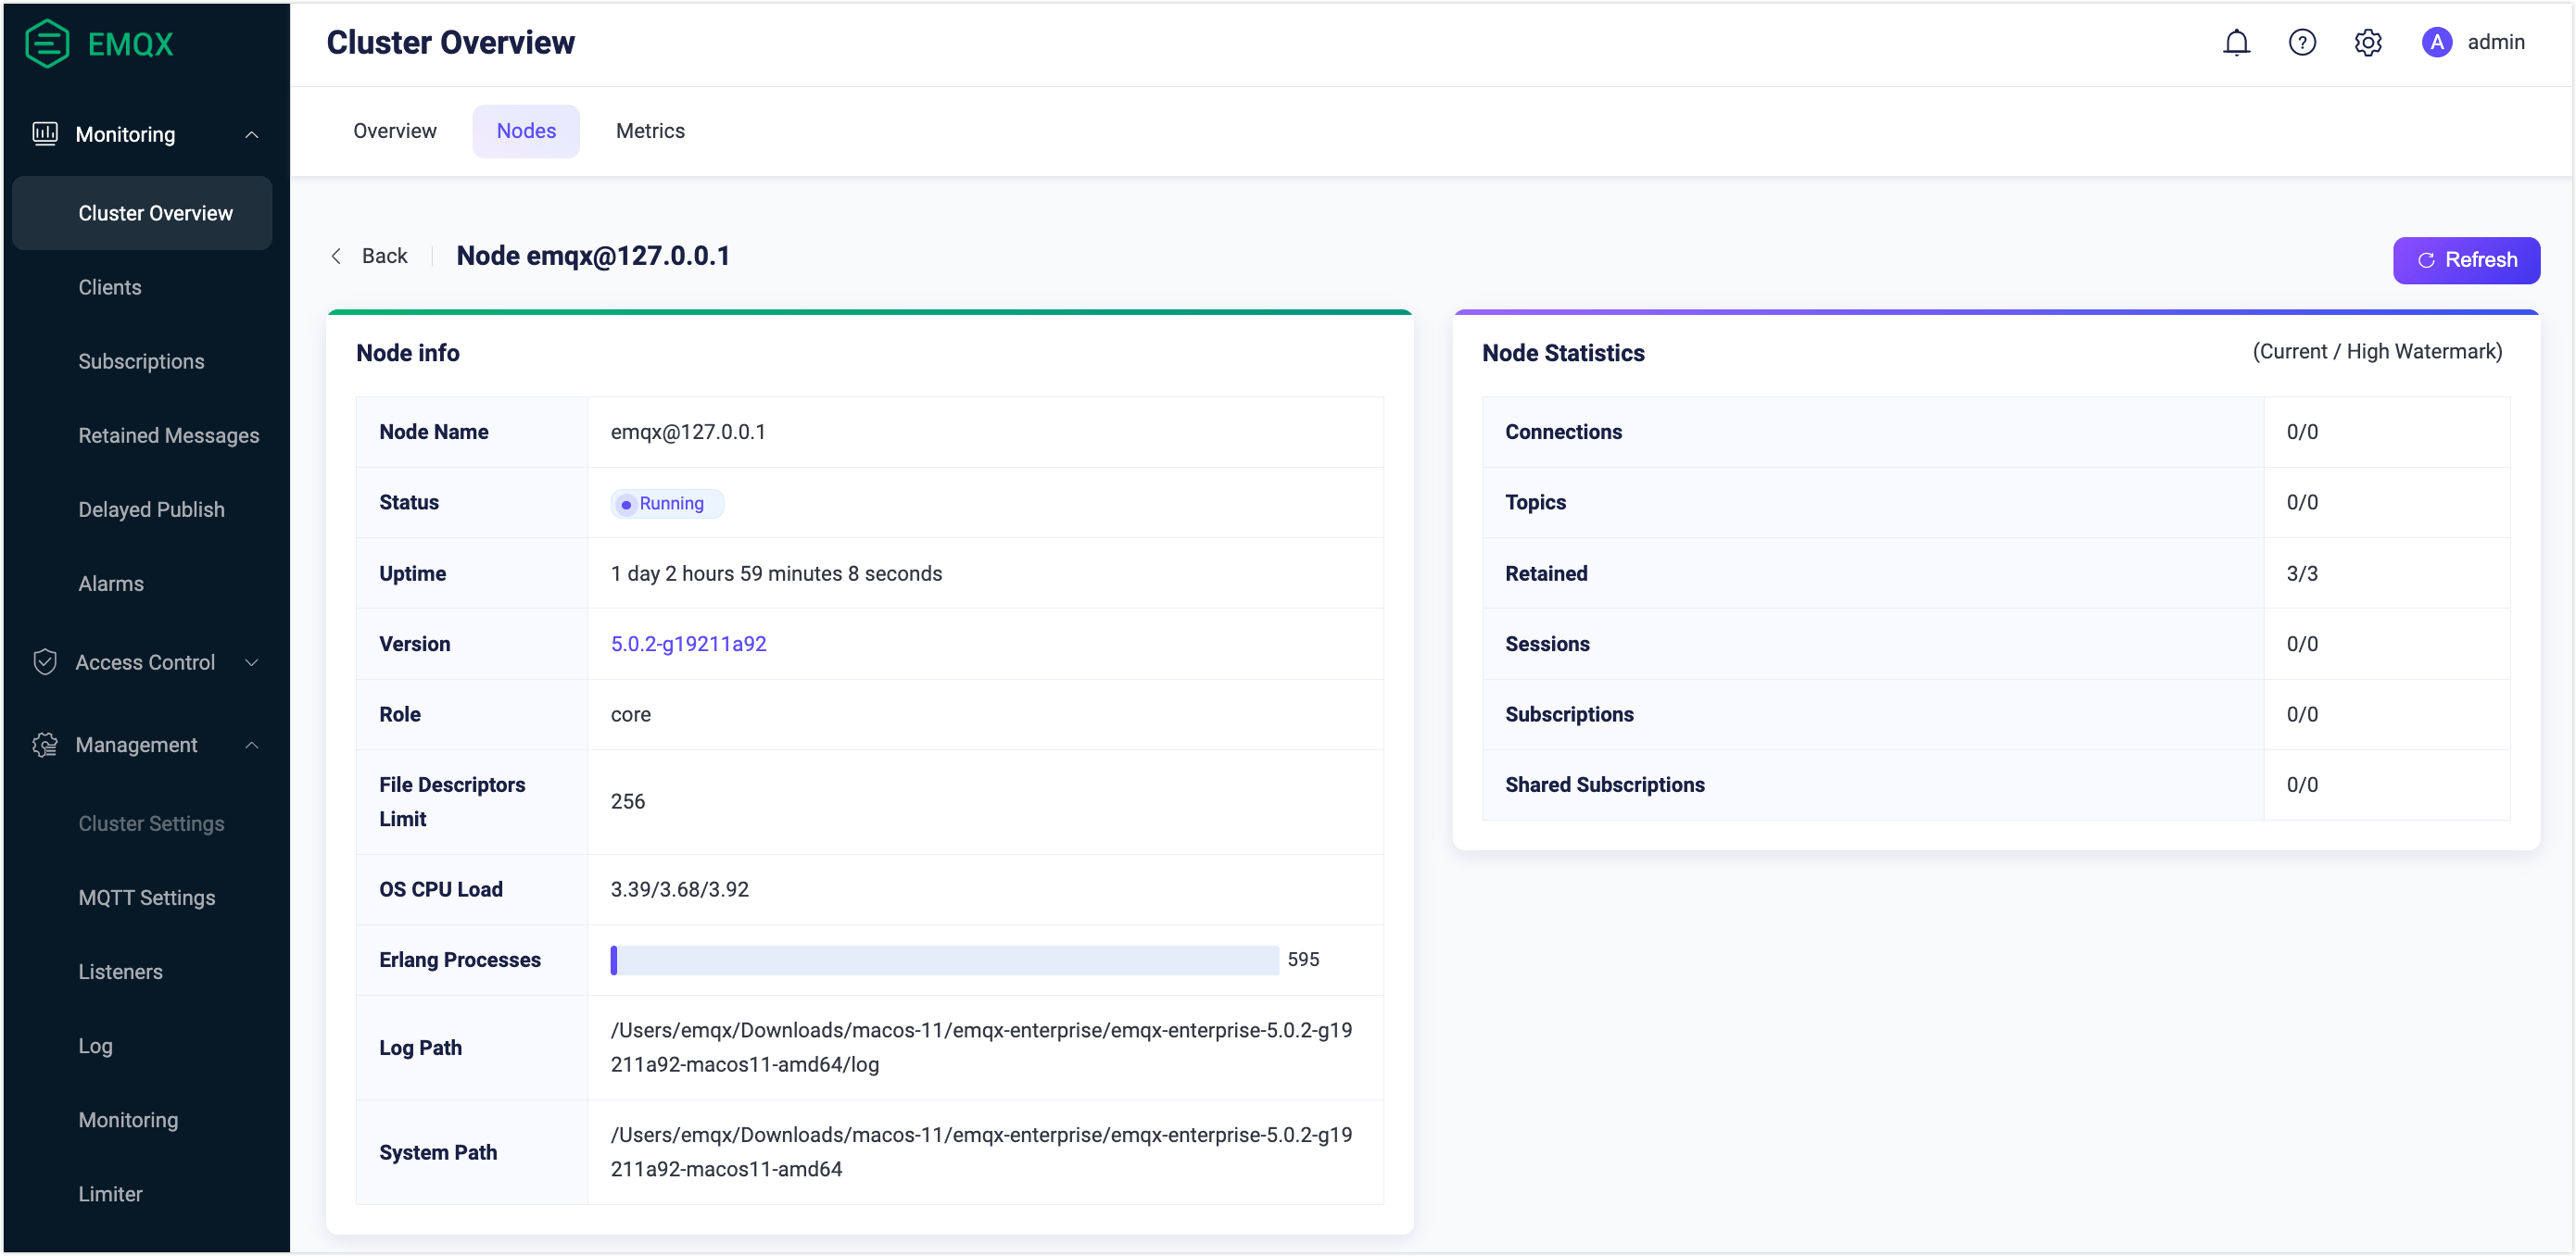Open the Listeners page from sidebar
This screenshot has height=1256, width=2576.
pos(120,971)
